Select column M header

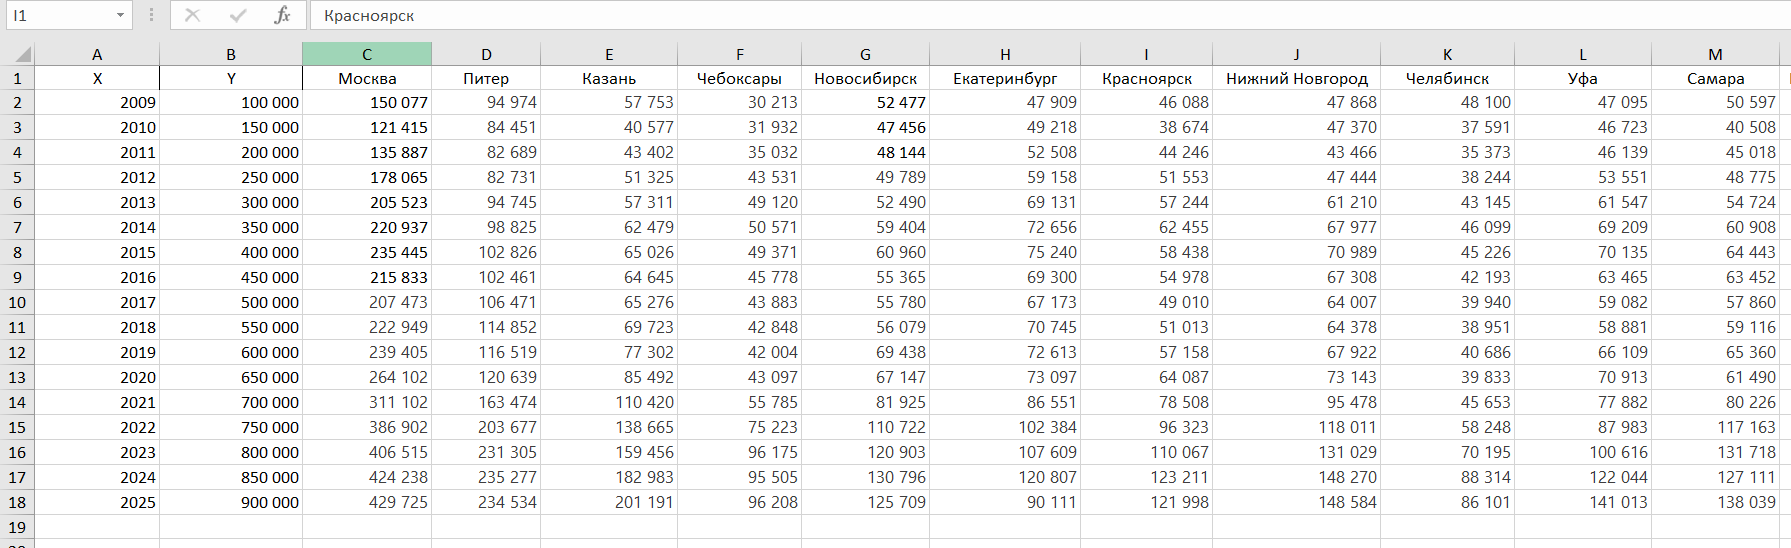pos(1715,54)
